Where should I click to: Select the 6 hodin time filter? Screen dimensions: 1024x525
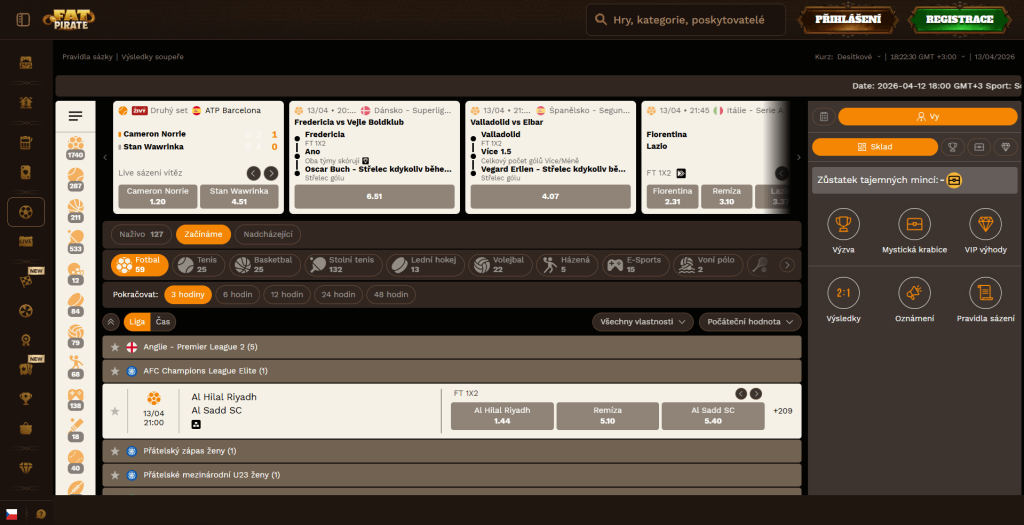[x=237, y=295]
